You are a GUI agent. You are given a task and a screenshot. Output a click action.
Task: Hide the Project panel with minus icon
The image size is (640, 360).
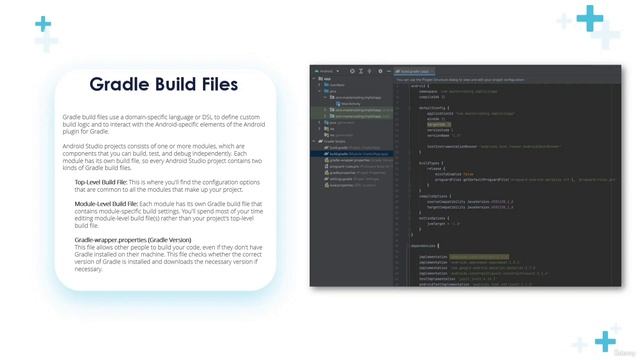(389, 71)
